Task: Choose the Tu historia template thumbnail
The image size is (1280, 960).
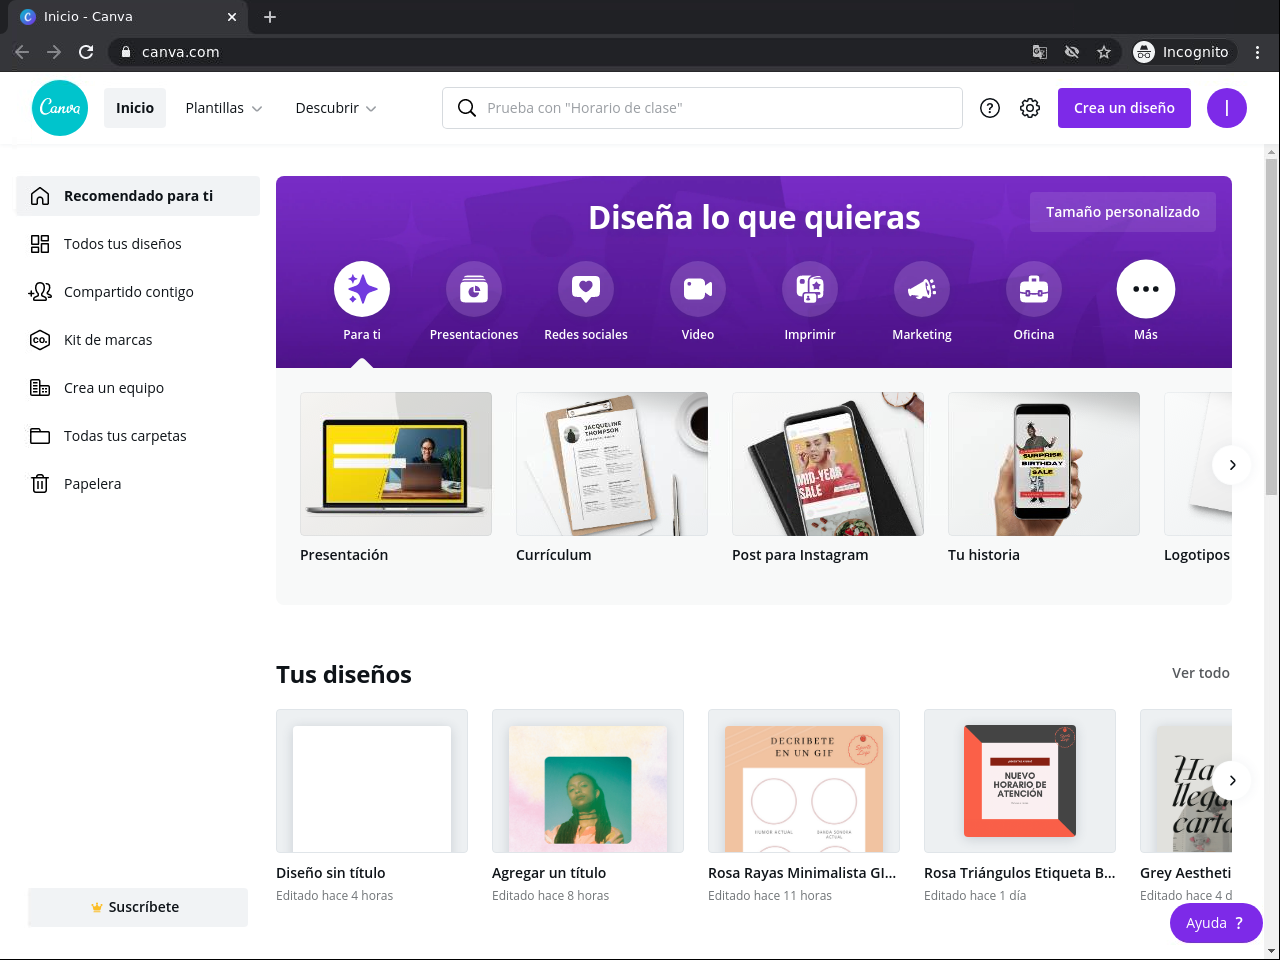Action: pyautogui.click(x=1044, y=464)
